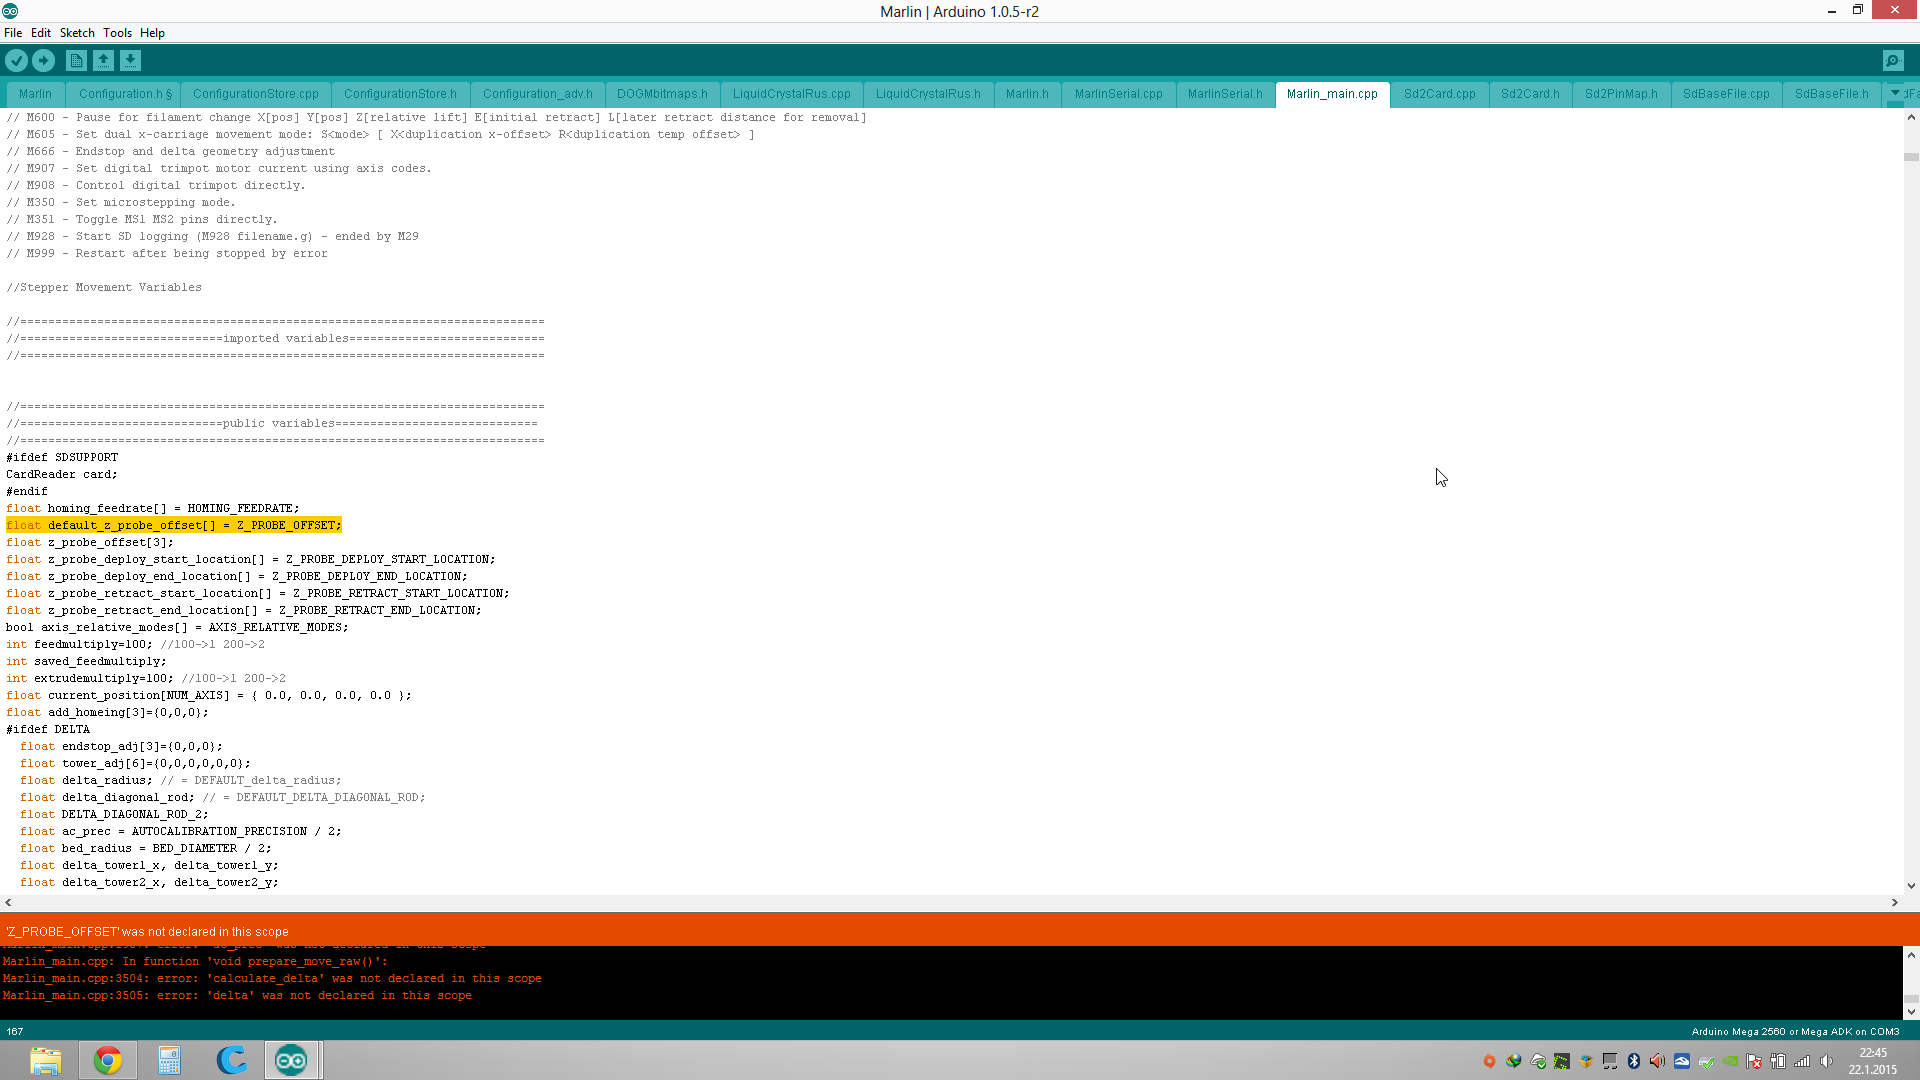1920x1080 pixels.
Task: Switch to the MarlinSerial.cpp tab
Action: coord(1119,94)
